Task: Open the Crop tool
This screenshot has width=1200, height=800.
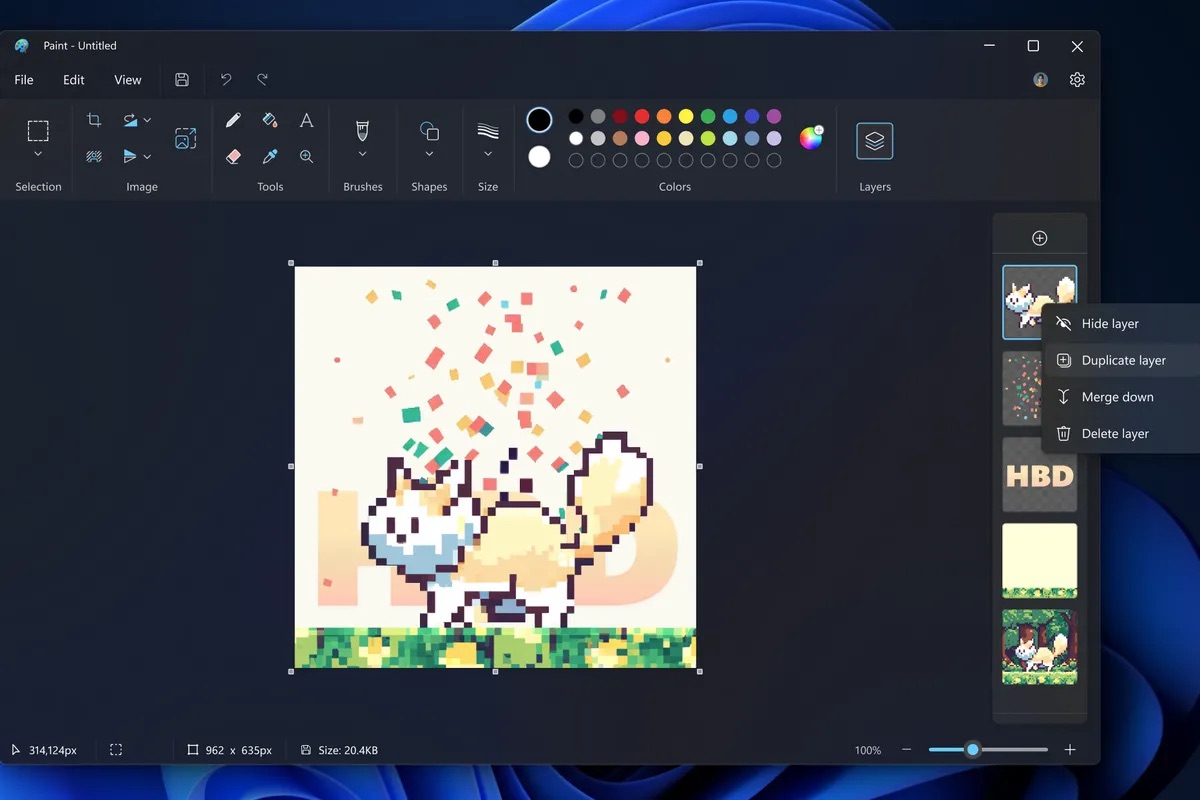Action: pyautogui.click(x=93, y=120)
